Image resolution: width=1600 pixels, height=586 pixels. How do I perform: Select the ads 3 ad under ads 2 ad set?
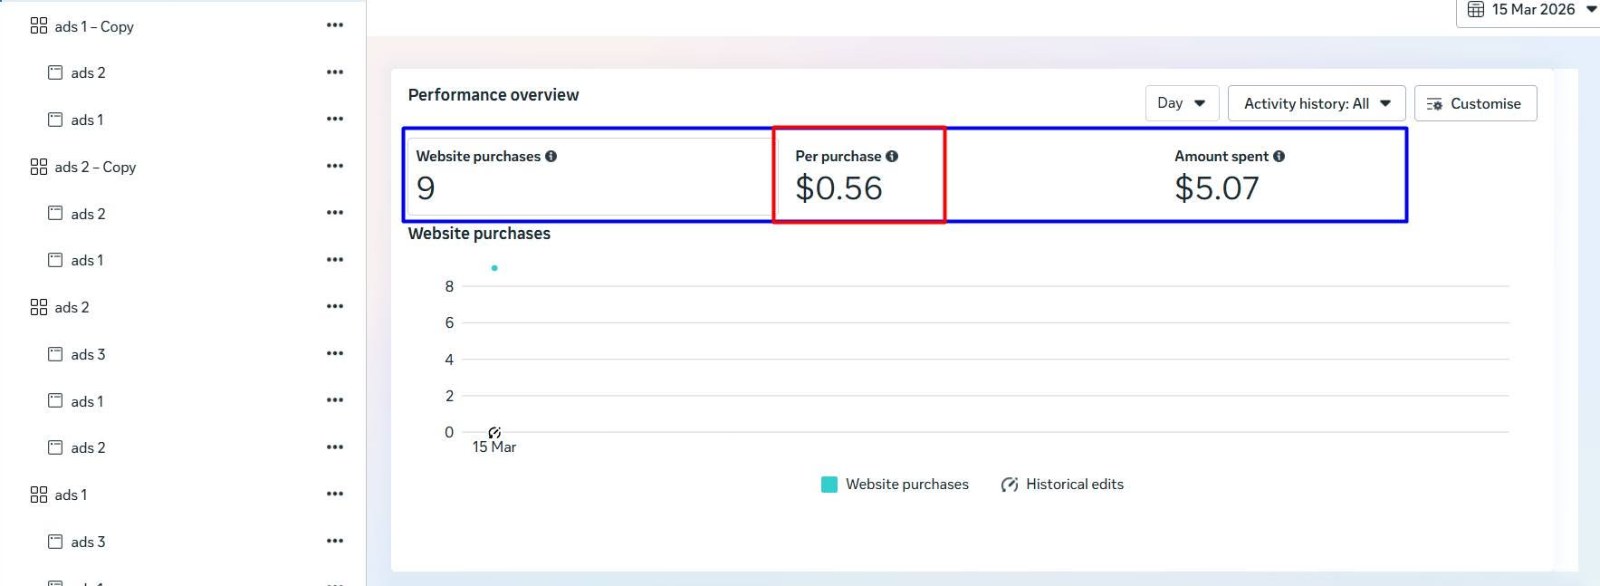[x=88, y=354]
